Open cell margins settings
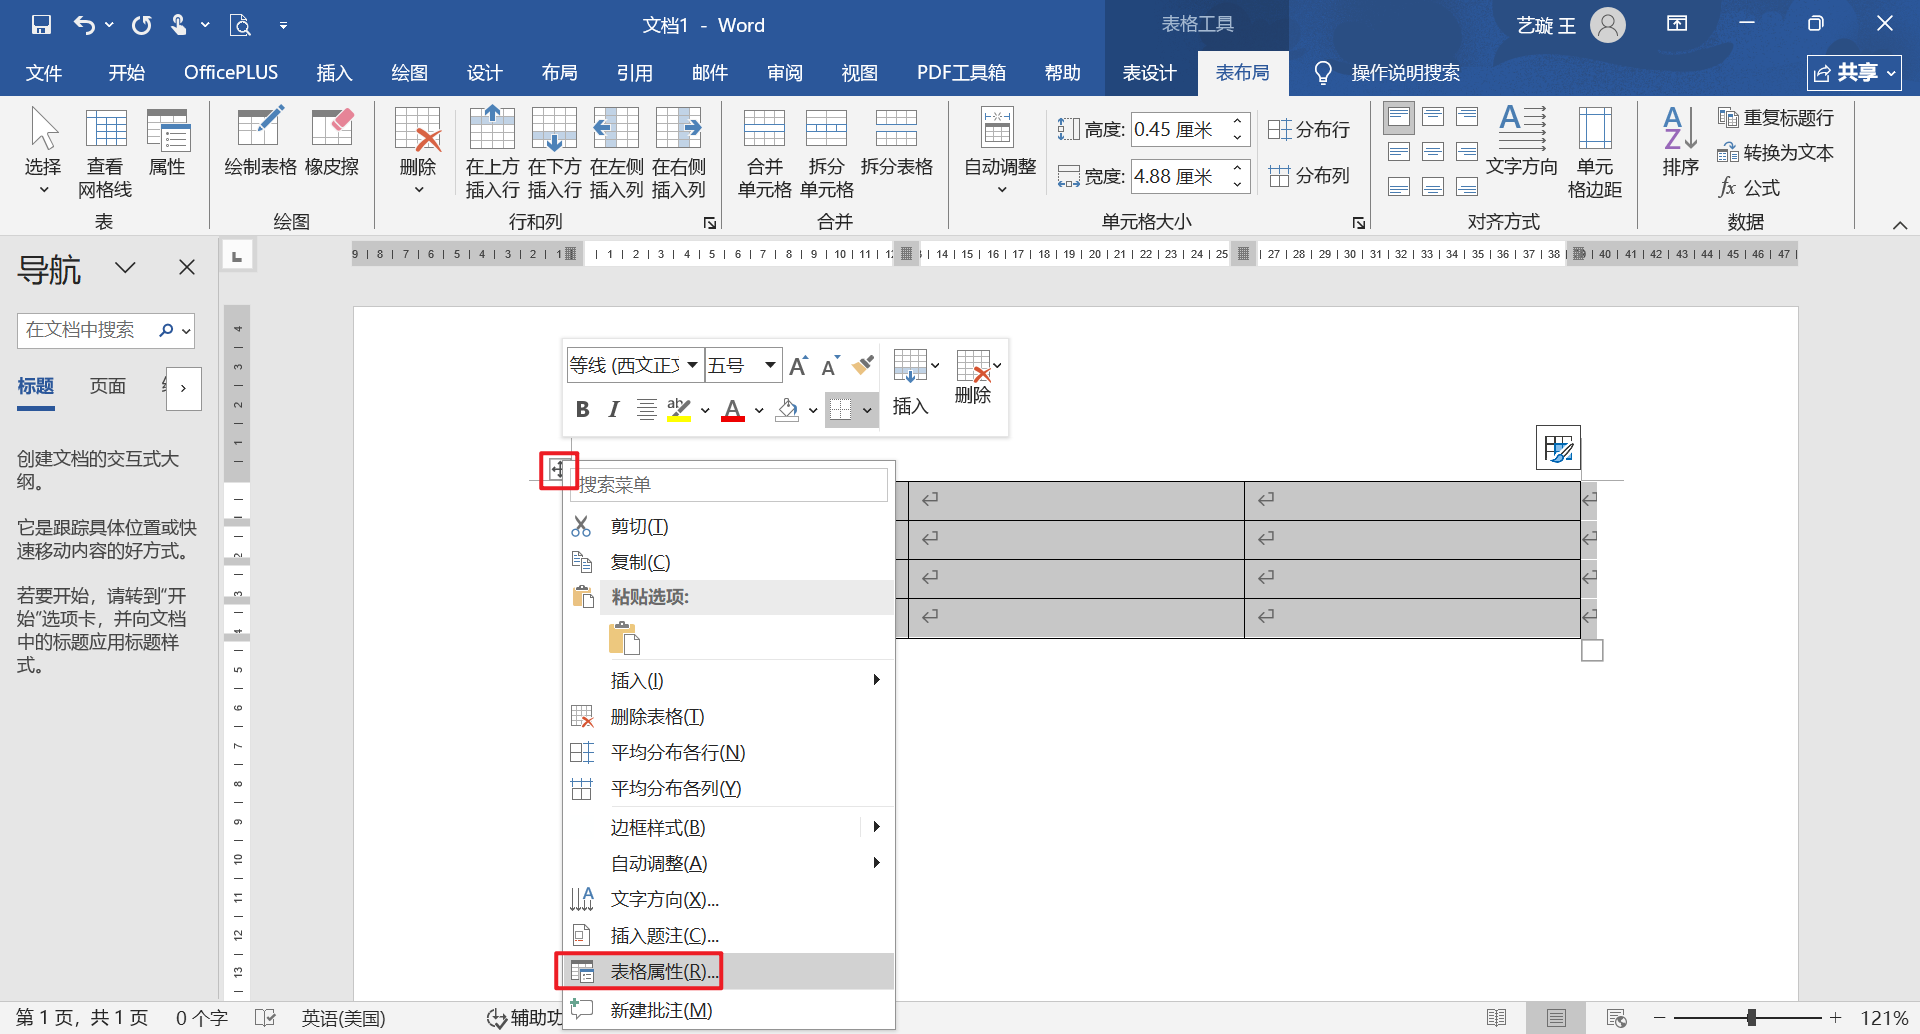Screen dimensions: 1920x1034 tap(1594, 153)
